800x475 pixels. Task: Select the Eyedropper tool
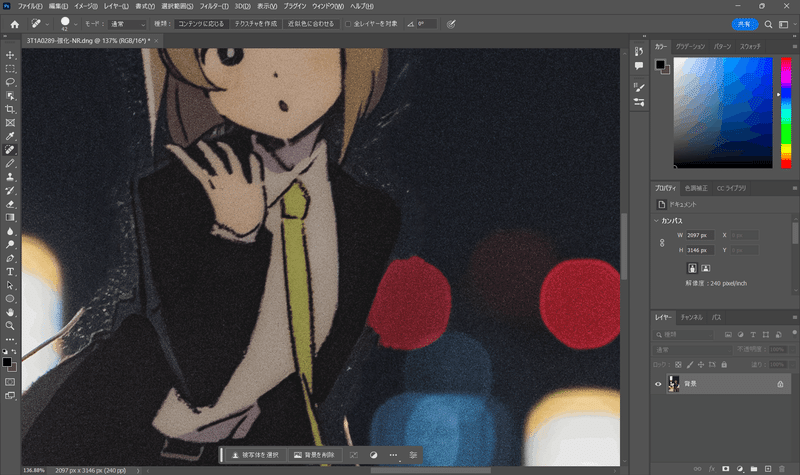point(10,136)
